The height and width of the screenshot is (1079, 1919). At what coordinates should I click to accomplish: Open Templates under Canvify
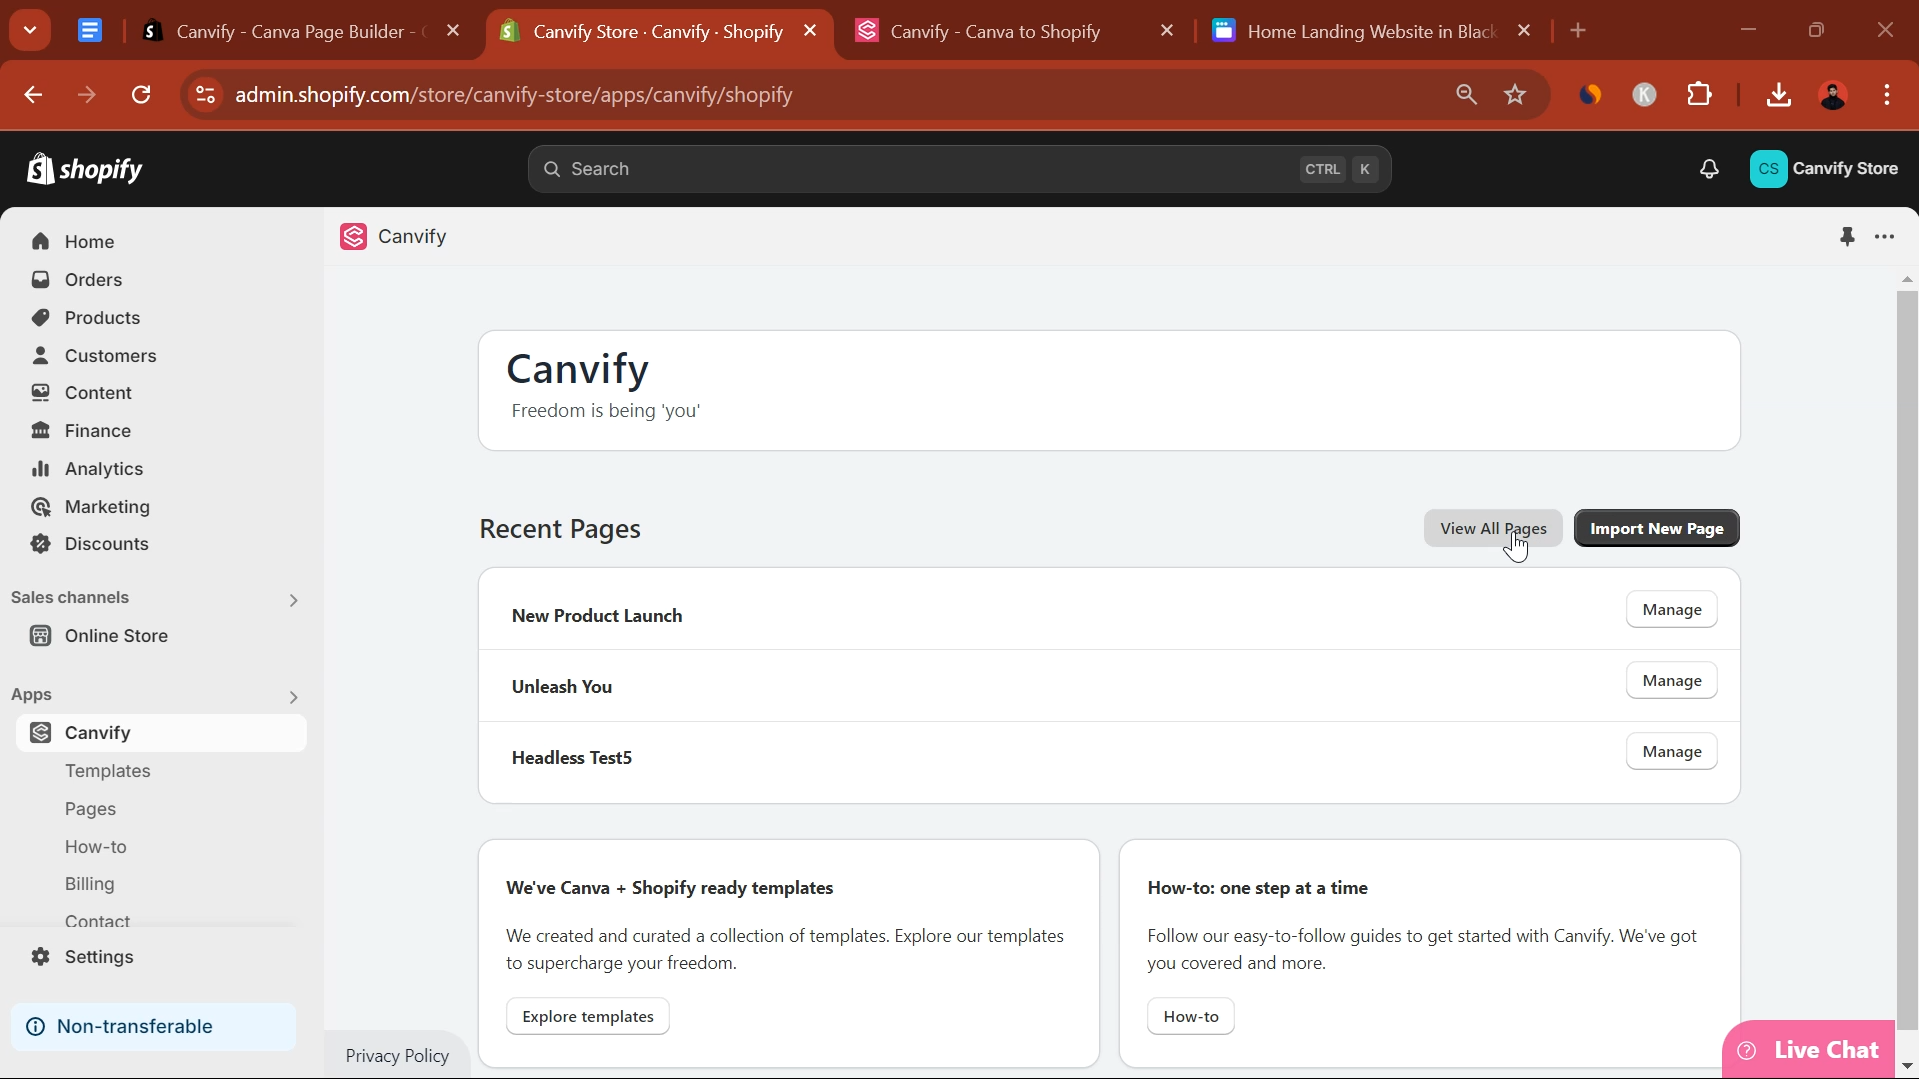[108, 771]
